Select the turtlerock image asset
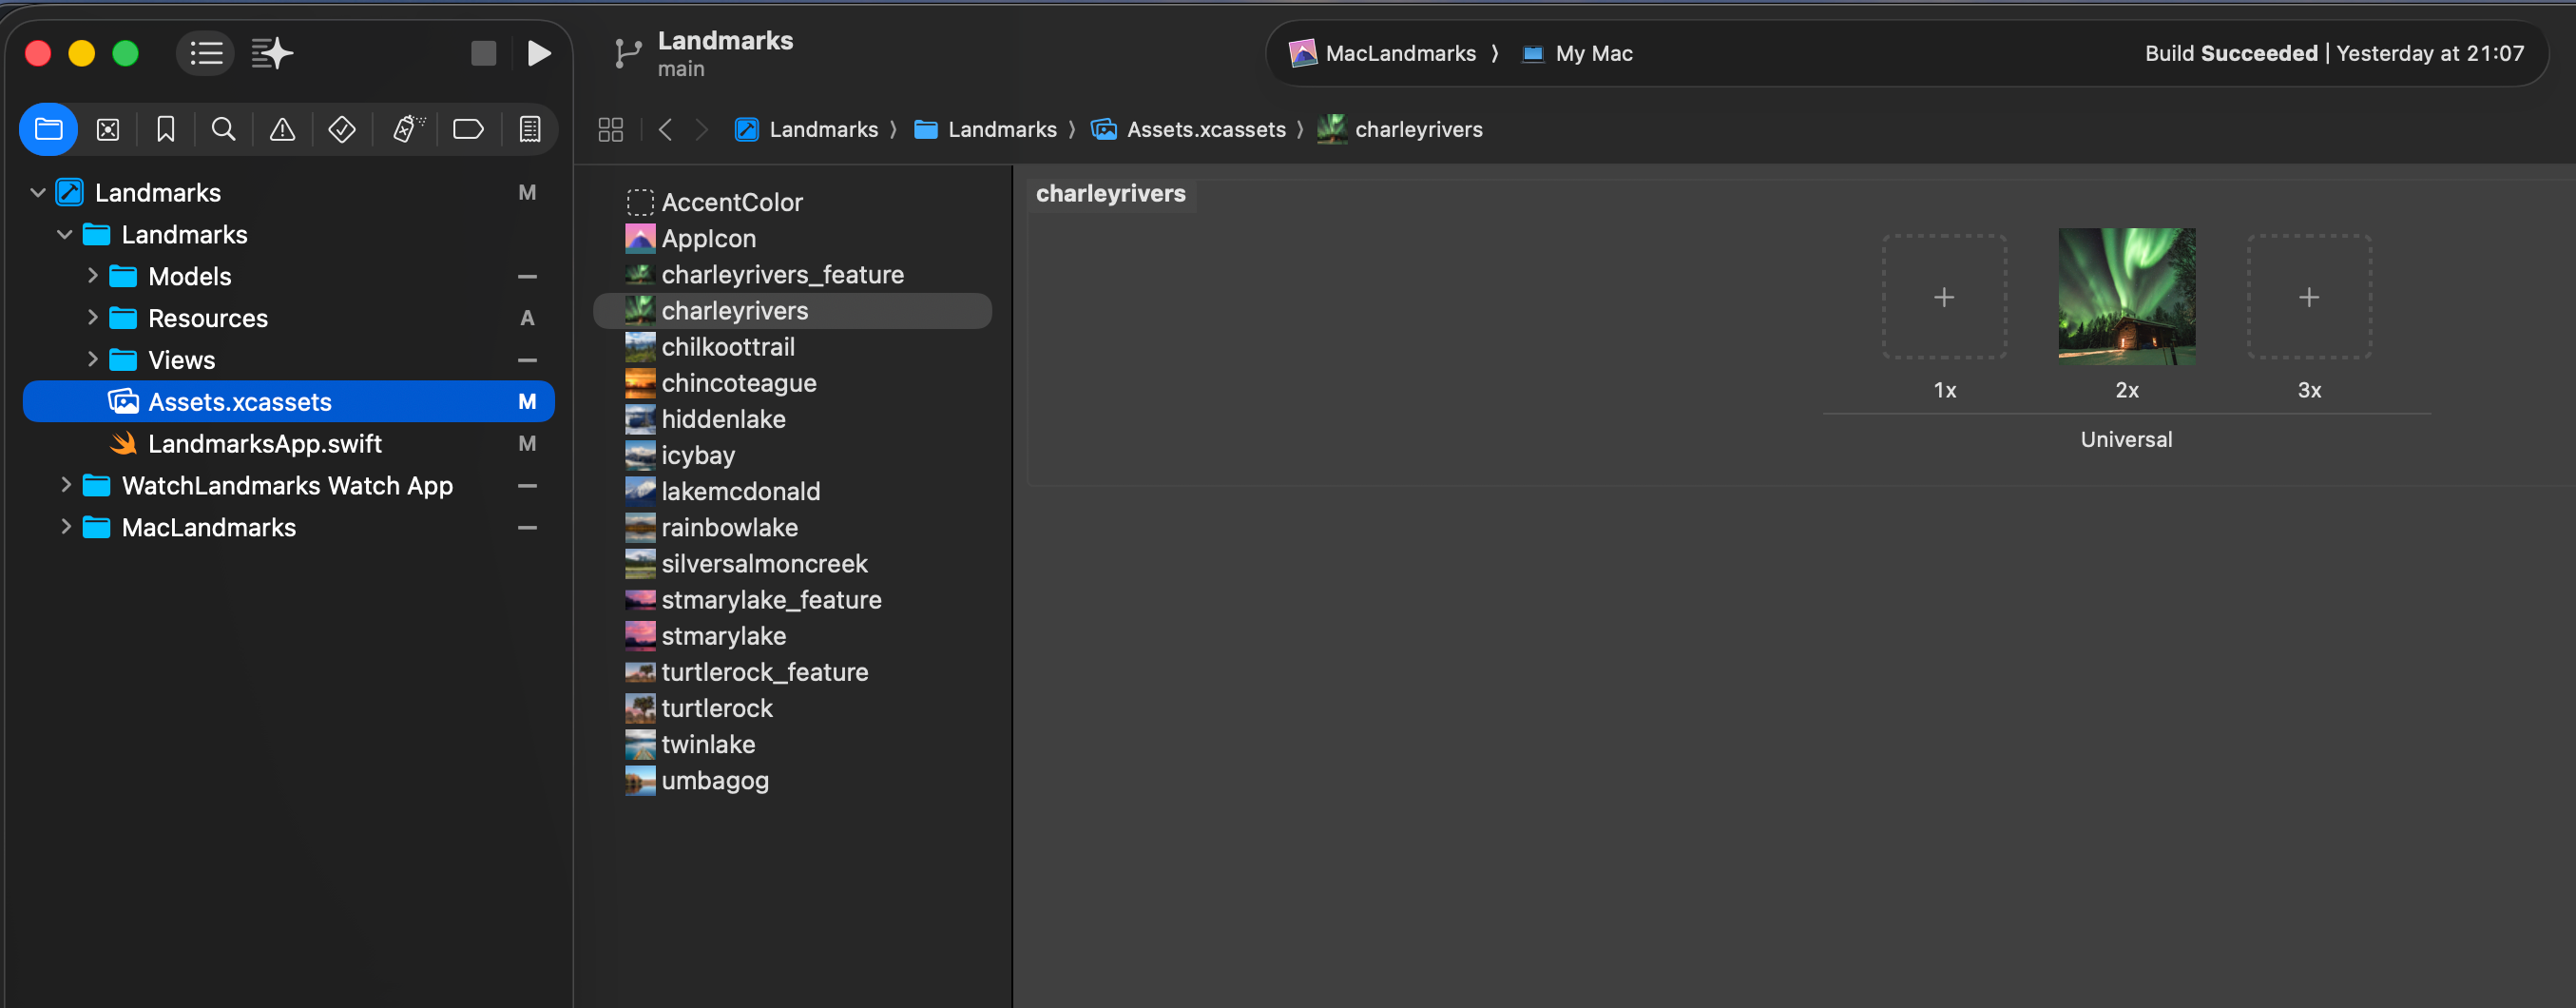Screen dimensions: 2576x1008 click(x=716, y=709)
